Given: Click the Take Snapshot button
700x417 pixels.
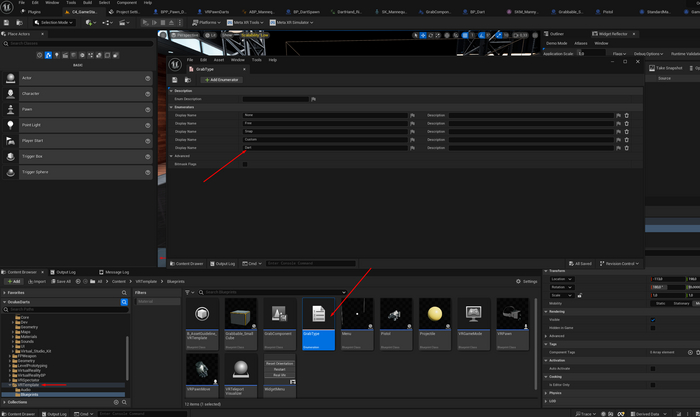Looking at the screenshot, I should click(x=670, y=68).
